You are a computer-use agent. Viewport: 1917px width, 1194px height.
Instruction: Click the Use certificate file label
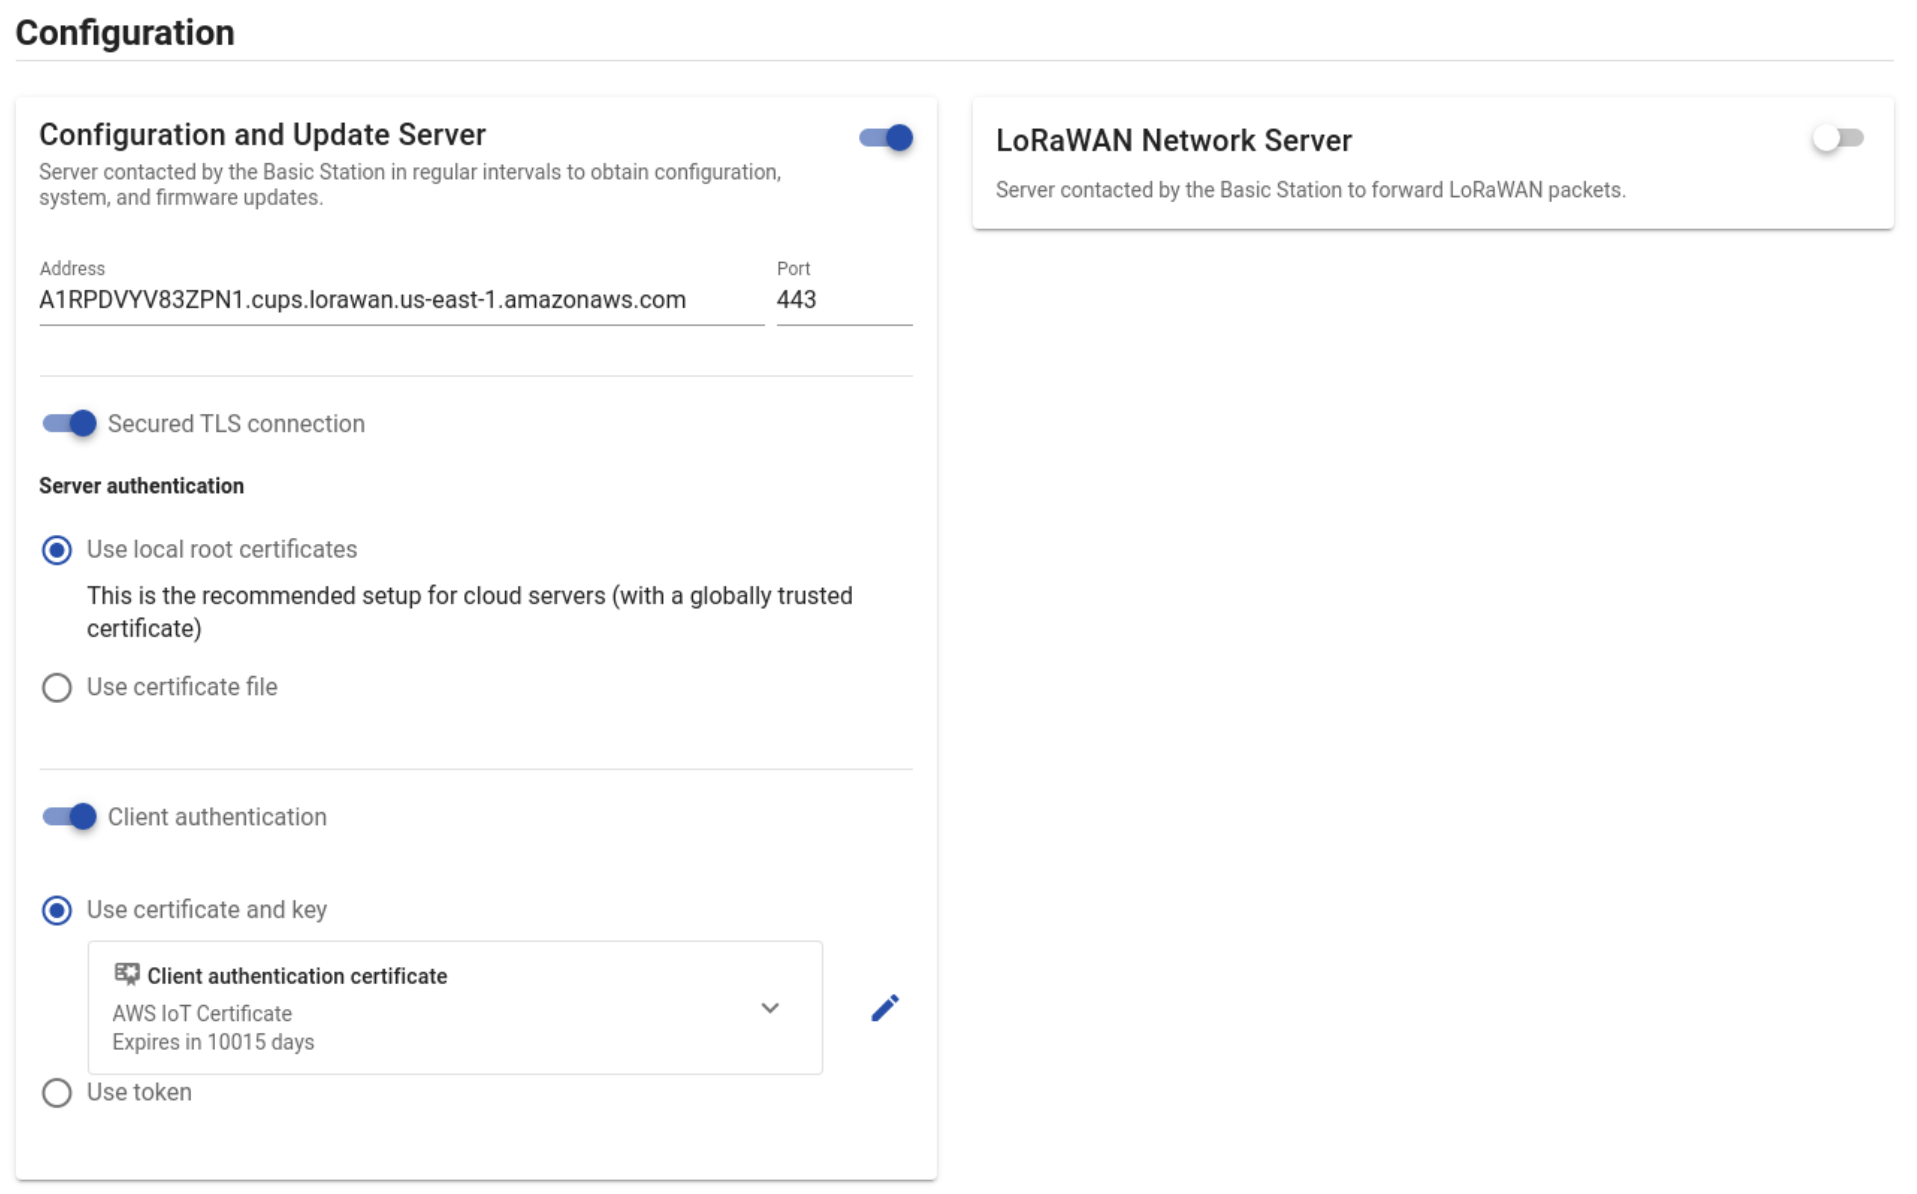pos(182,687)
